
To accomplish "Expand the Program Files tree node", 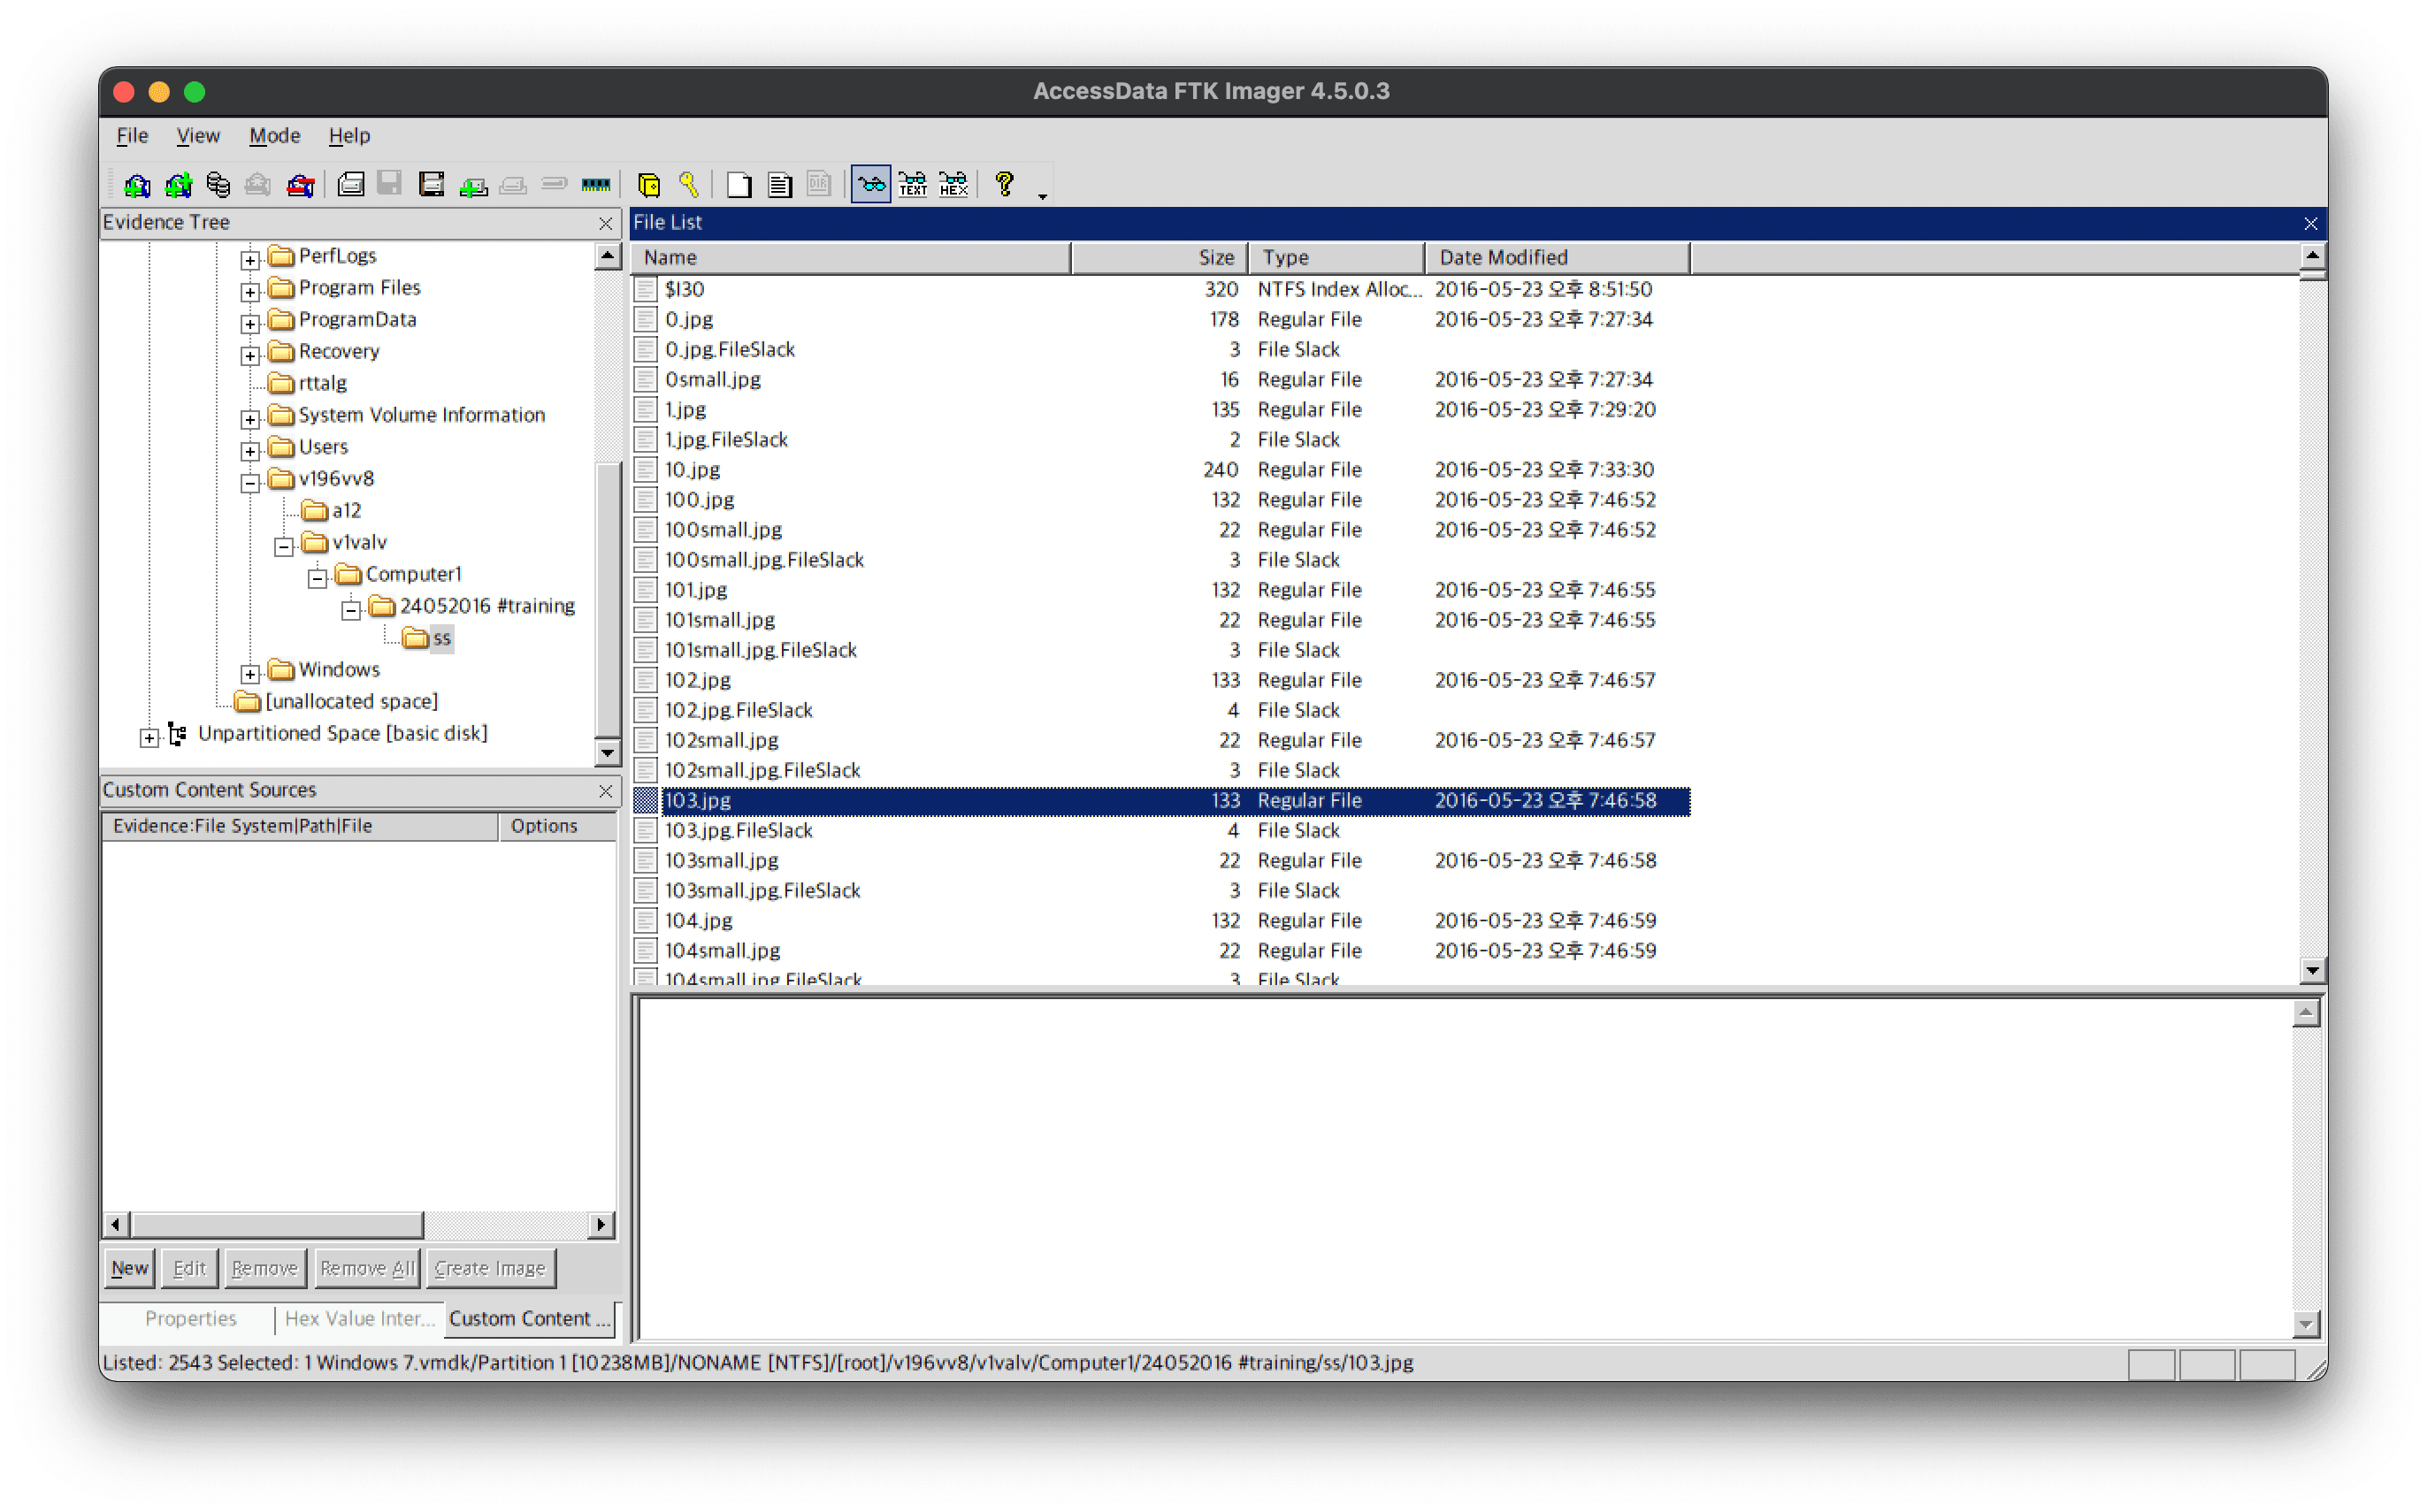I will click(250, 291).
